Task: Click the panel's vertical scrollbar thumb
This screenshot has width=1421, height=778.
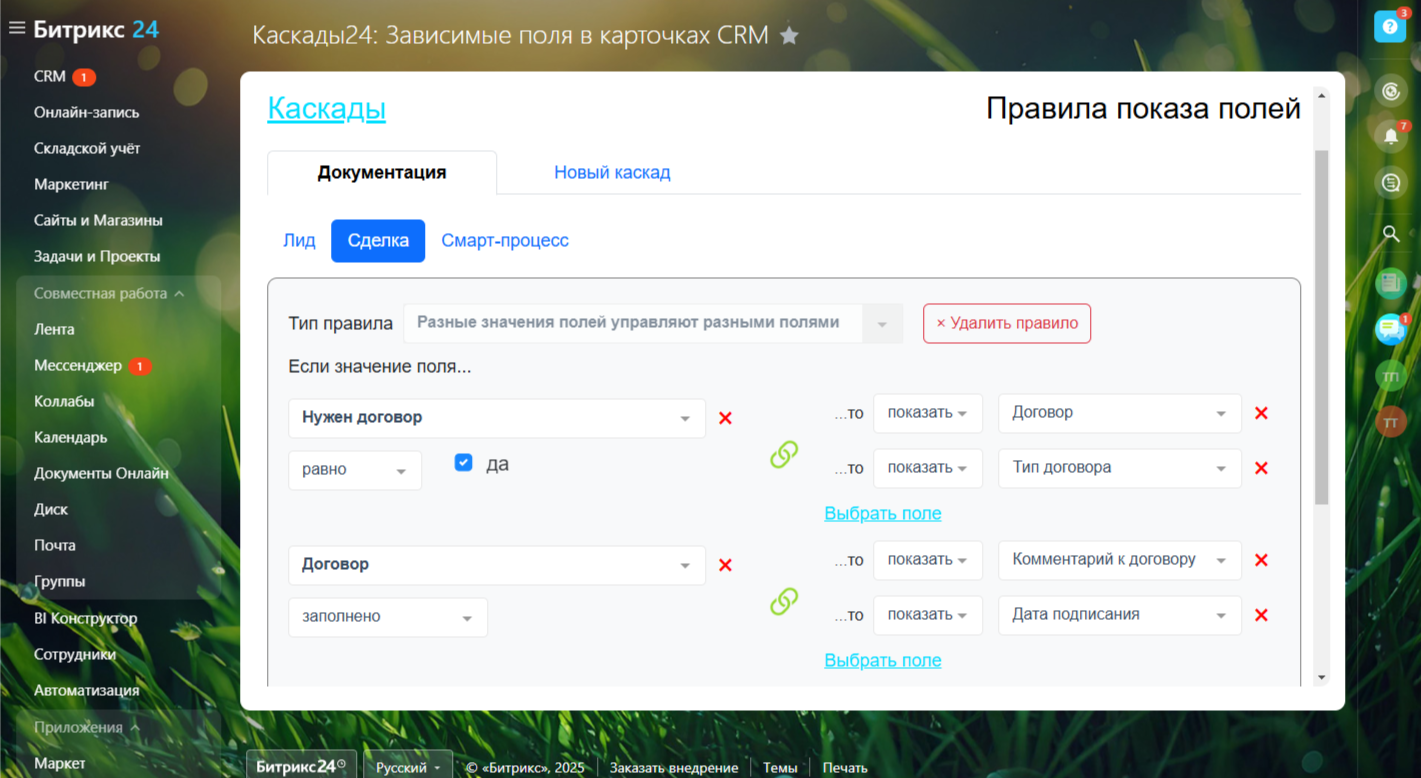Action: click(1321, 328)
